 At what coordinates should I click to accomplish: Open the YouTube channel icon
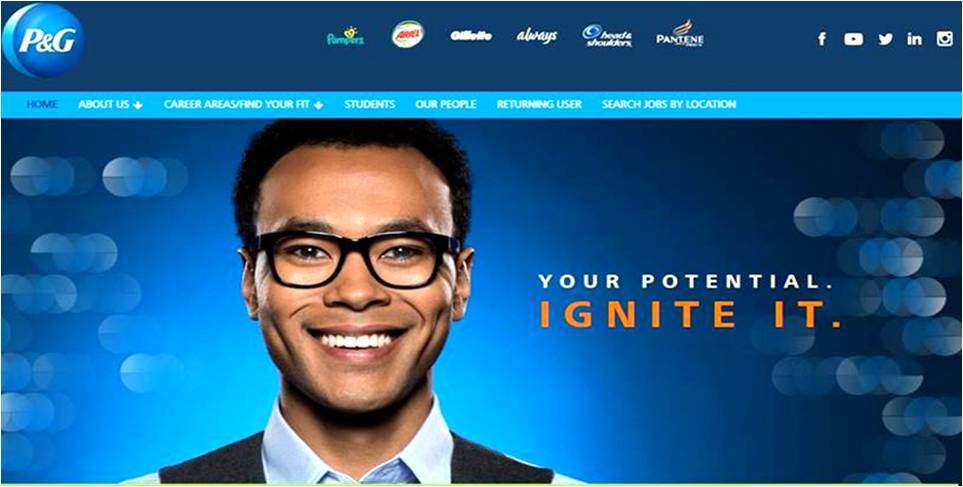[854, 39]
